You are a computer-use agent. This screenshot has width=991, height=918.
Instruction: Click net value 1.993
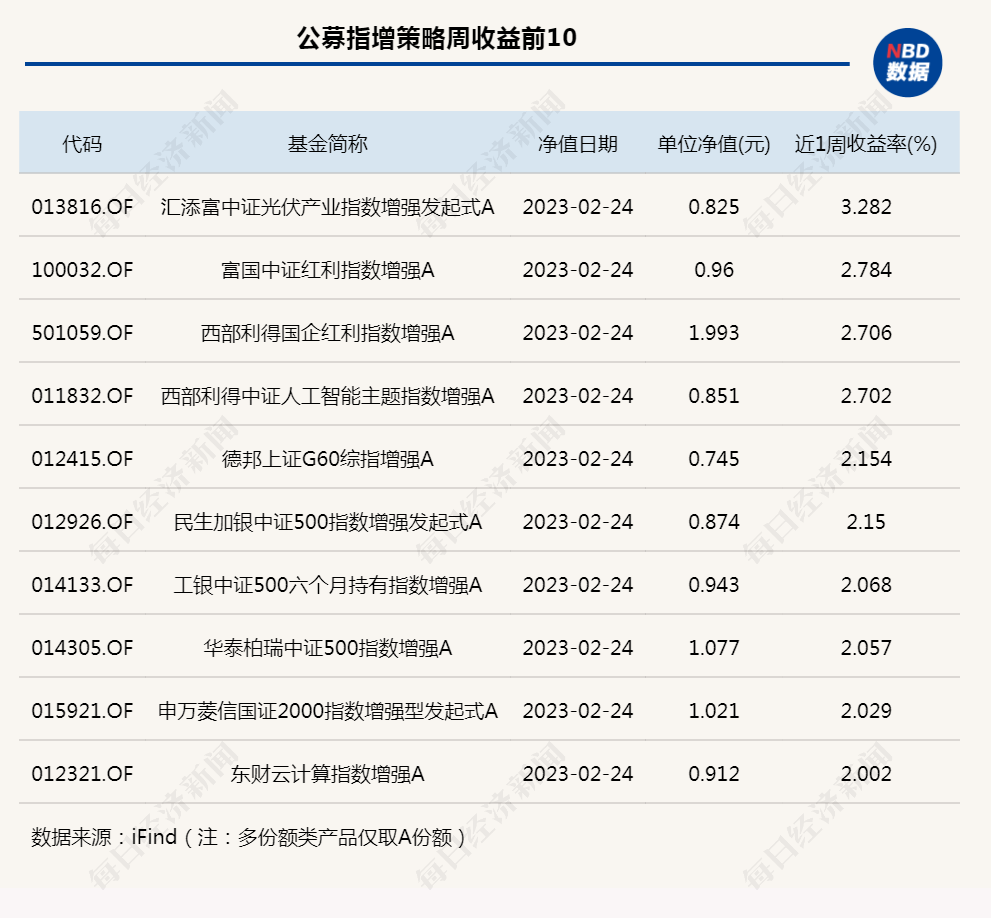click(714, 333)
